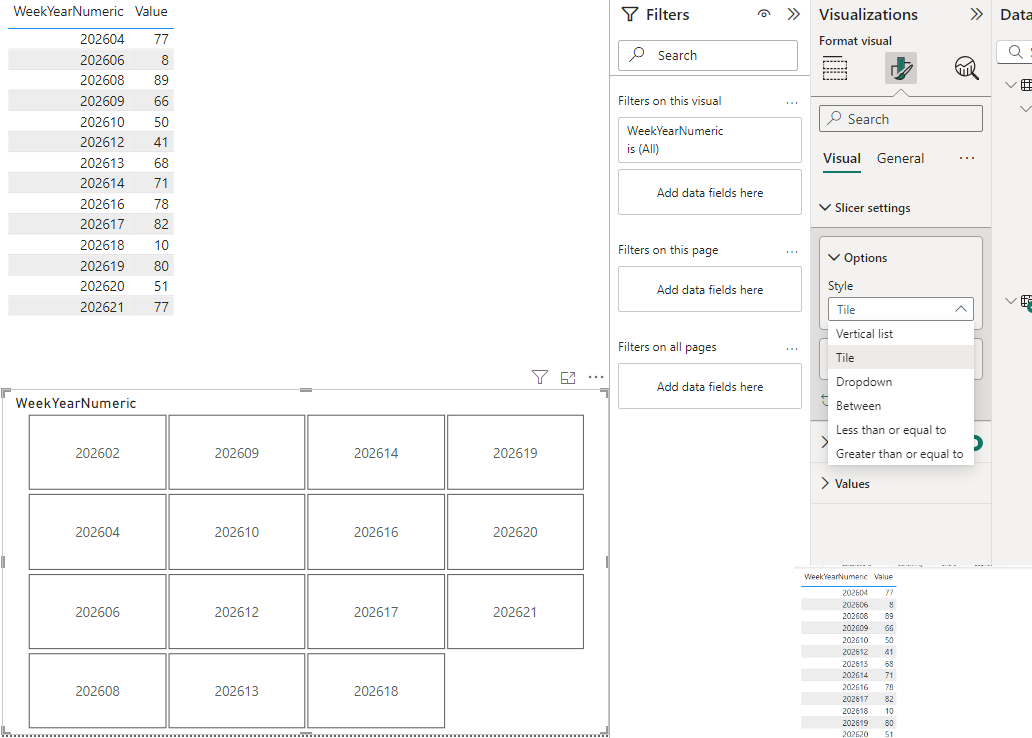Click Add data fields here under this page

(x=710, y=289)
